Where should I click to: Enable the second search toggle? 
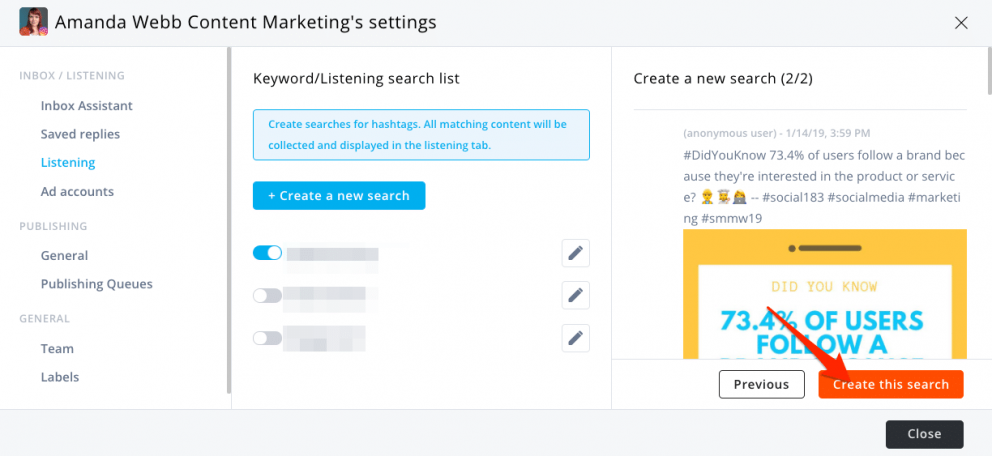267,295
